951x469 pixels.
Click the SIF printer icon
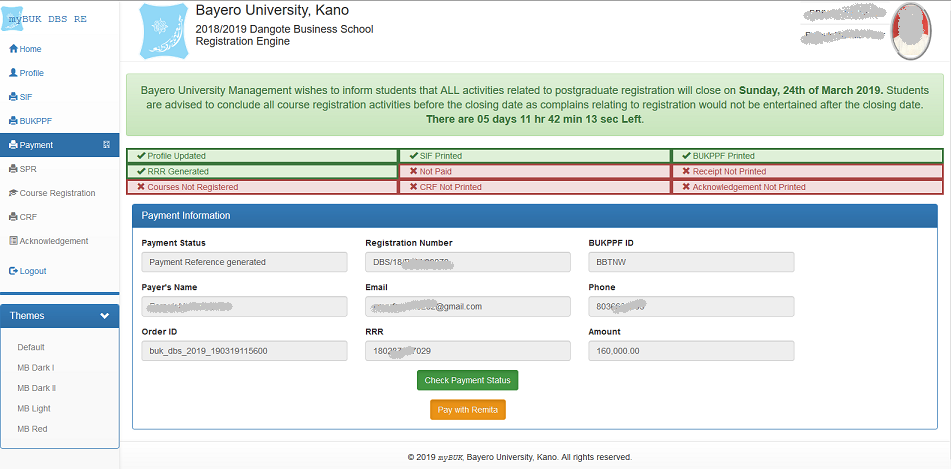13,97
